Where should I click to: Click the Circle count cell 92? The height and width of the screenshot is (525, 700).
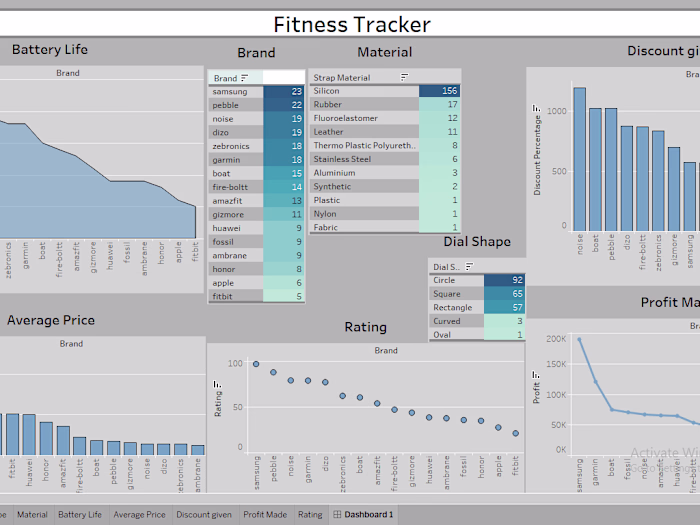(504, 280)
